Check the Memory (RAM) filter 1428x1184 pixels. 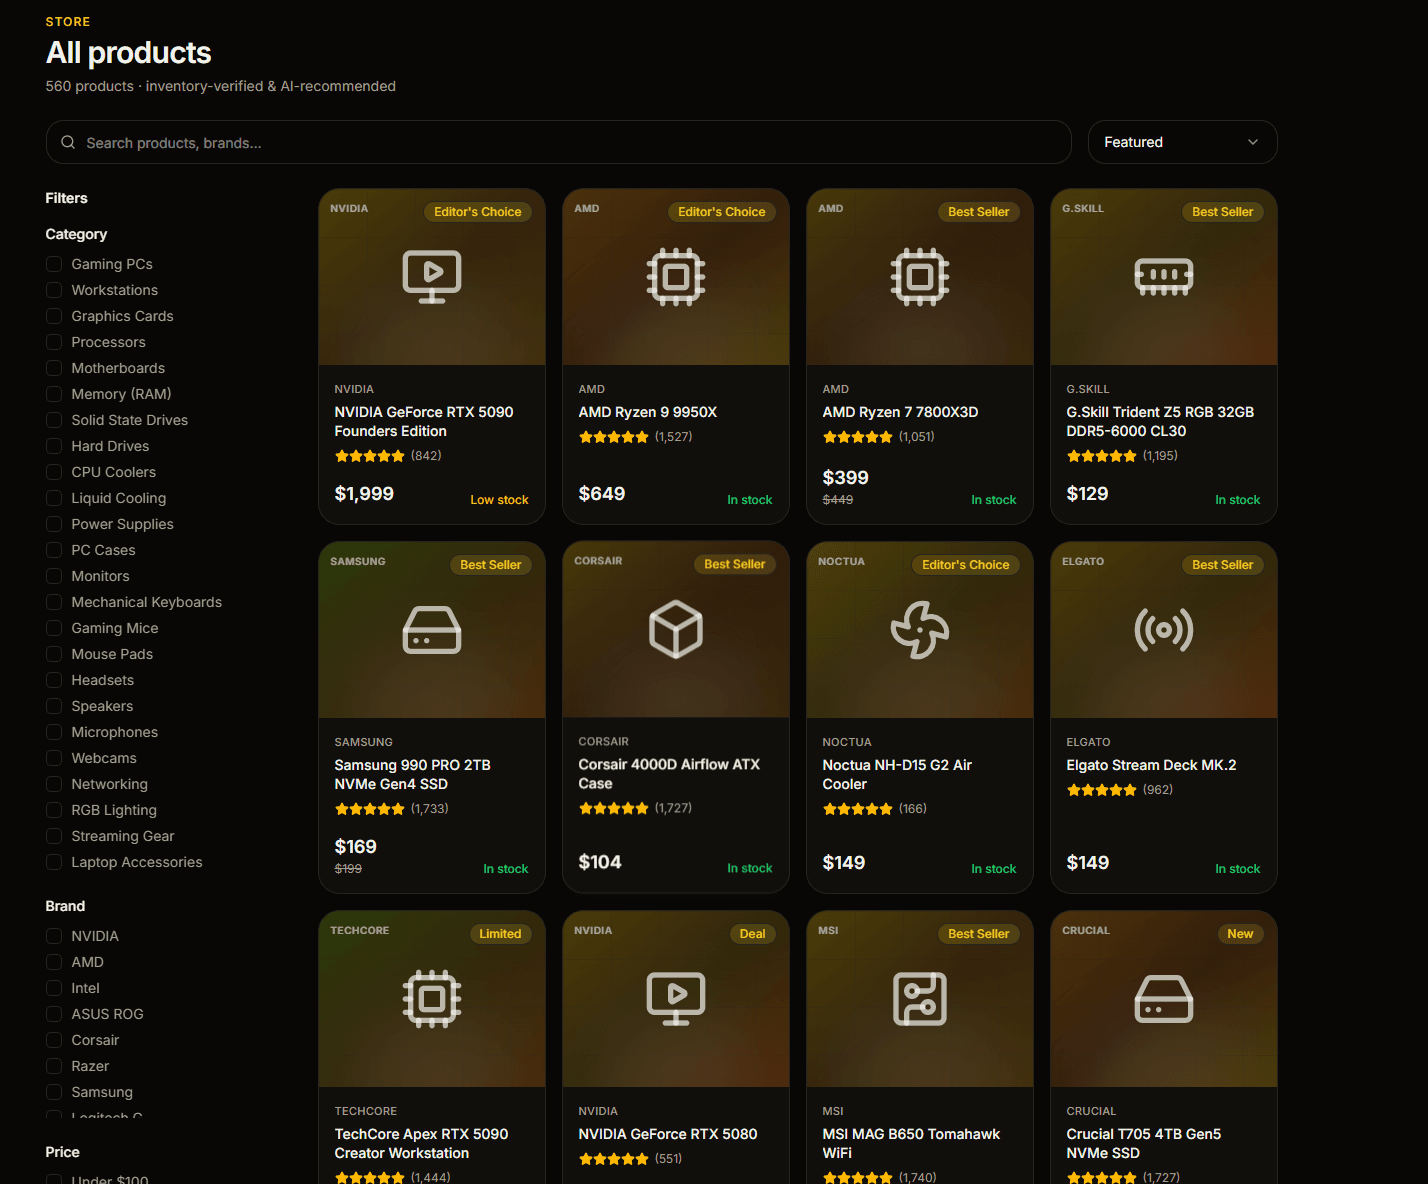[54, 394]
